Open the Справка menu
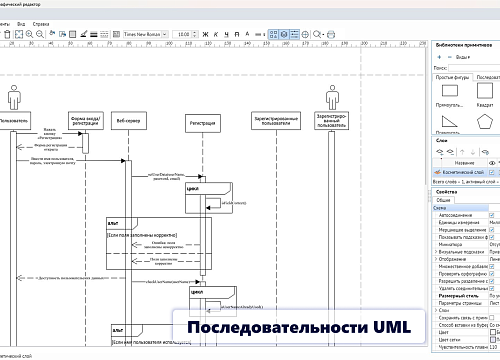 [41, 24]
